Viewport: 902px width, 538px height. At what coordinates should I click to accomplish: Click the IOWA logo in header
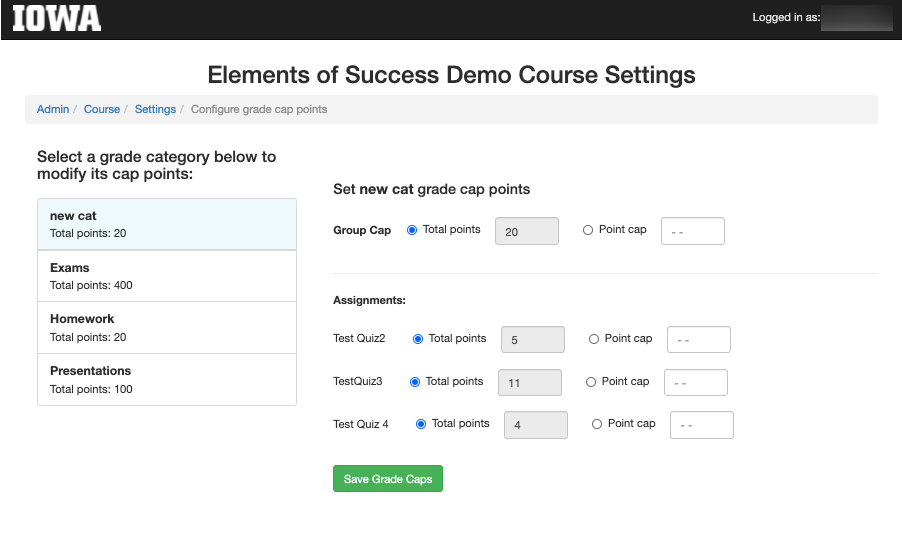[x=56, y=18]
